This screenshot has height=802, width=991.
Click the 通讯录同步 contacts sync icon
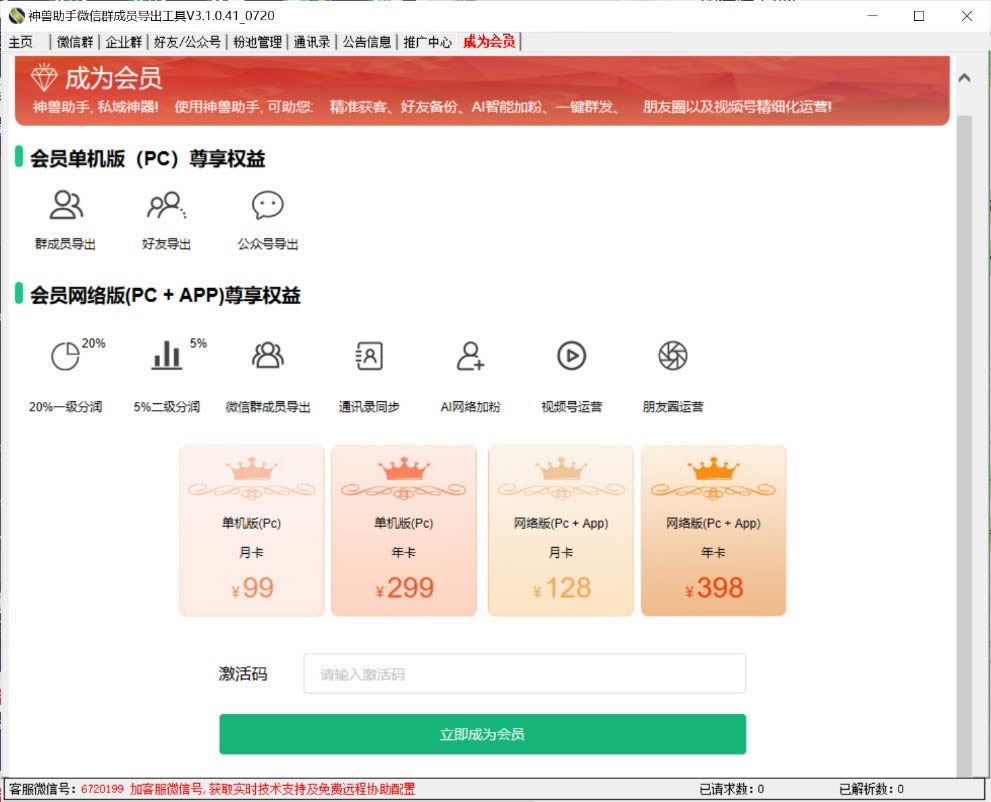[369, 355]
